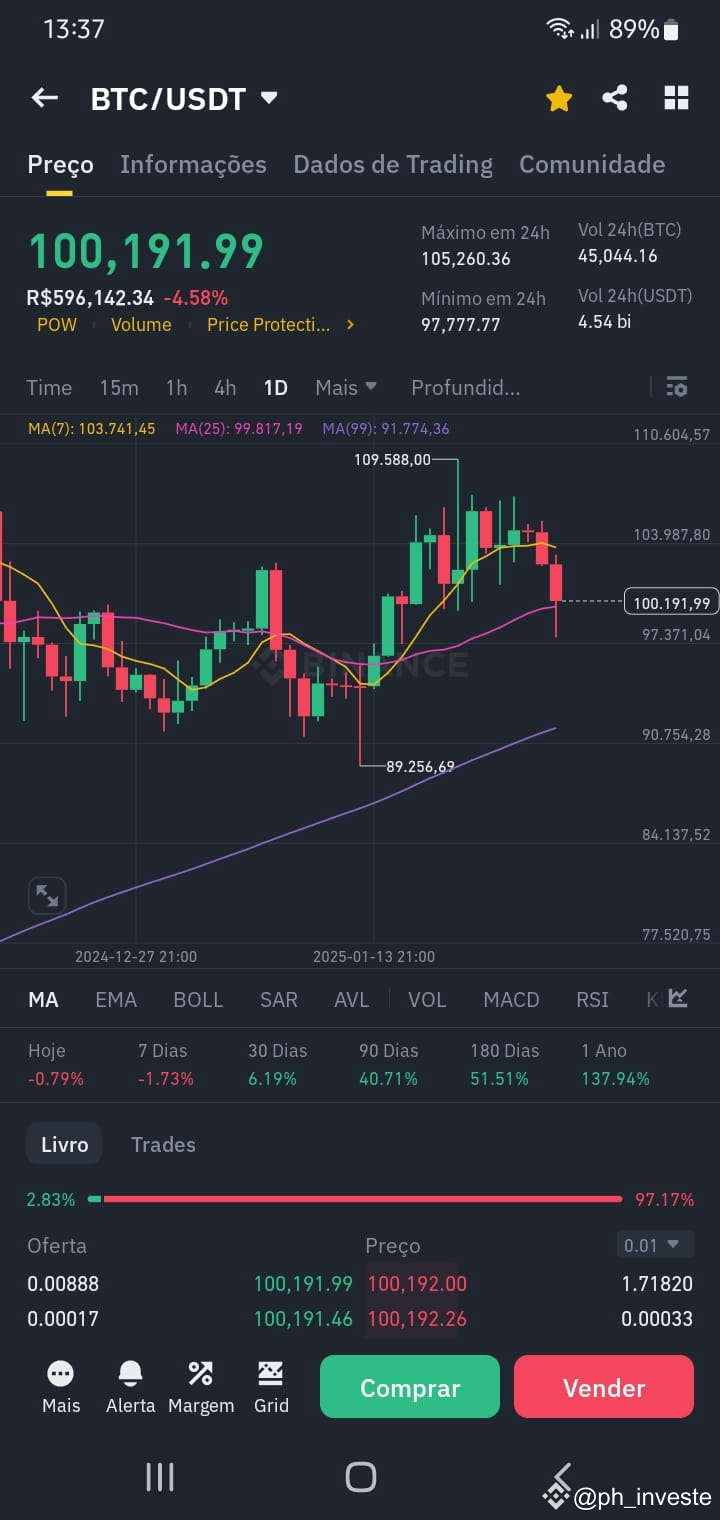The image size is (720, 1520).
Task: Select the 15m chart timeframe
Action: coord(119,387)
